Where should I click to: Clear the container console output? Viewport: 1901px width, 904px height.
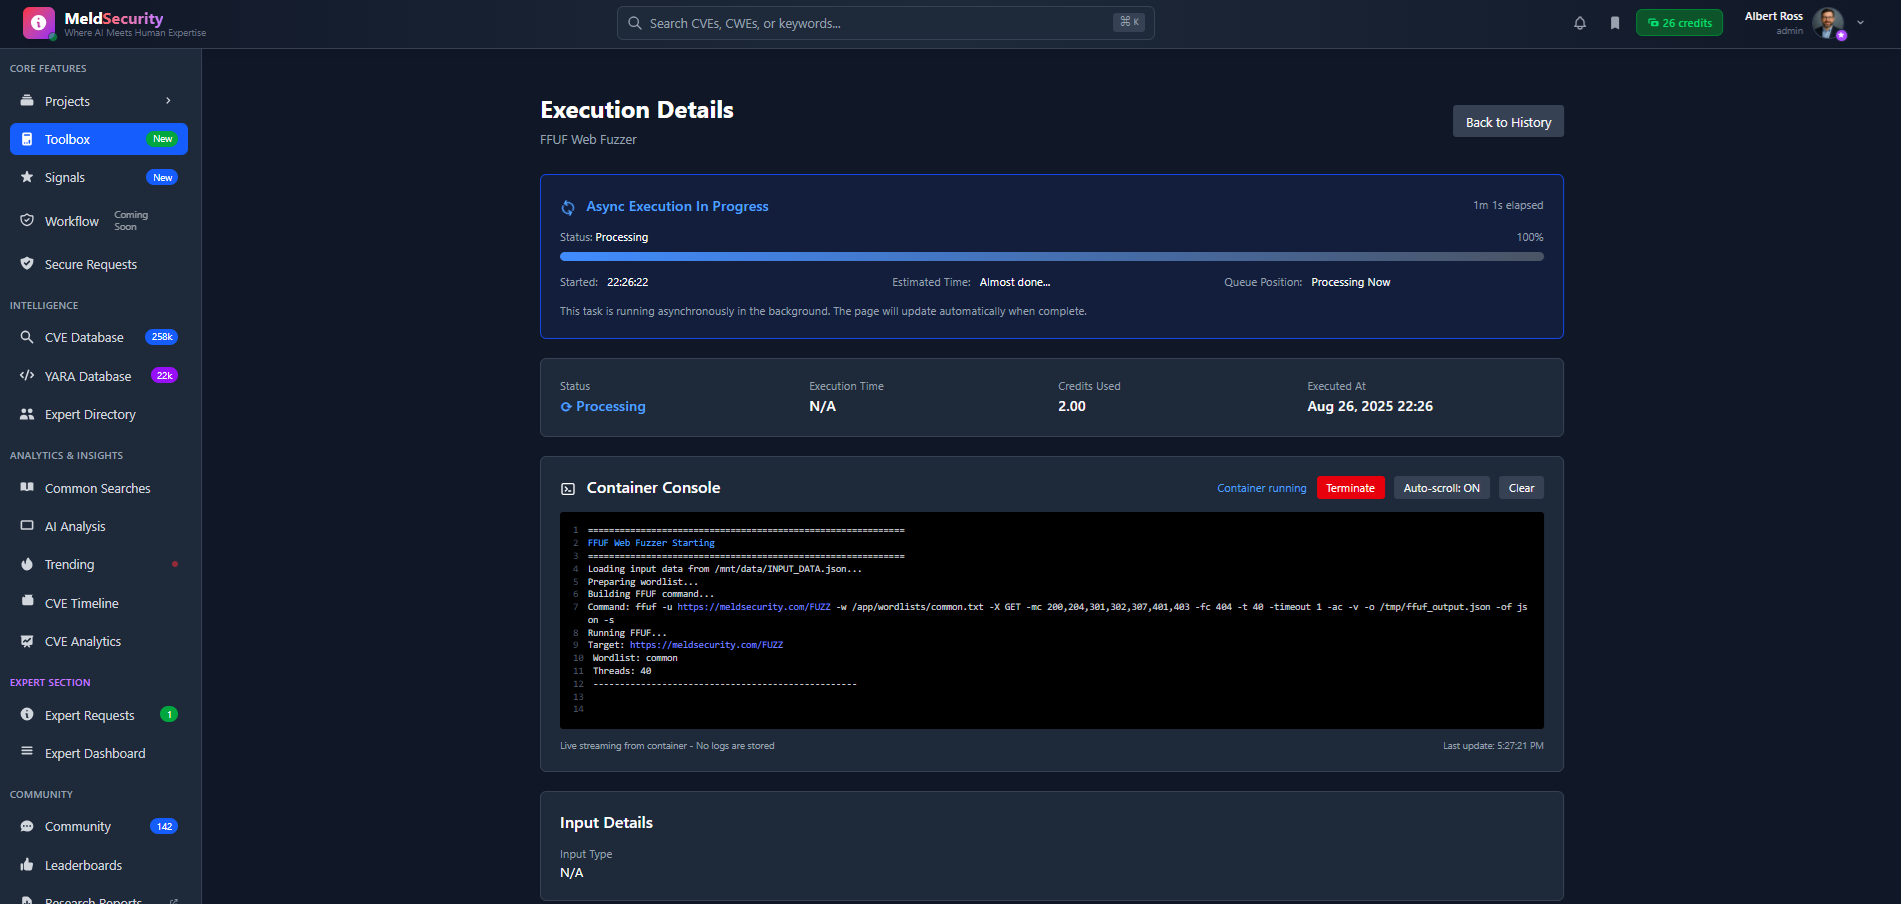pyautogui.click(x=1521, y=488)
